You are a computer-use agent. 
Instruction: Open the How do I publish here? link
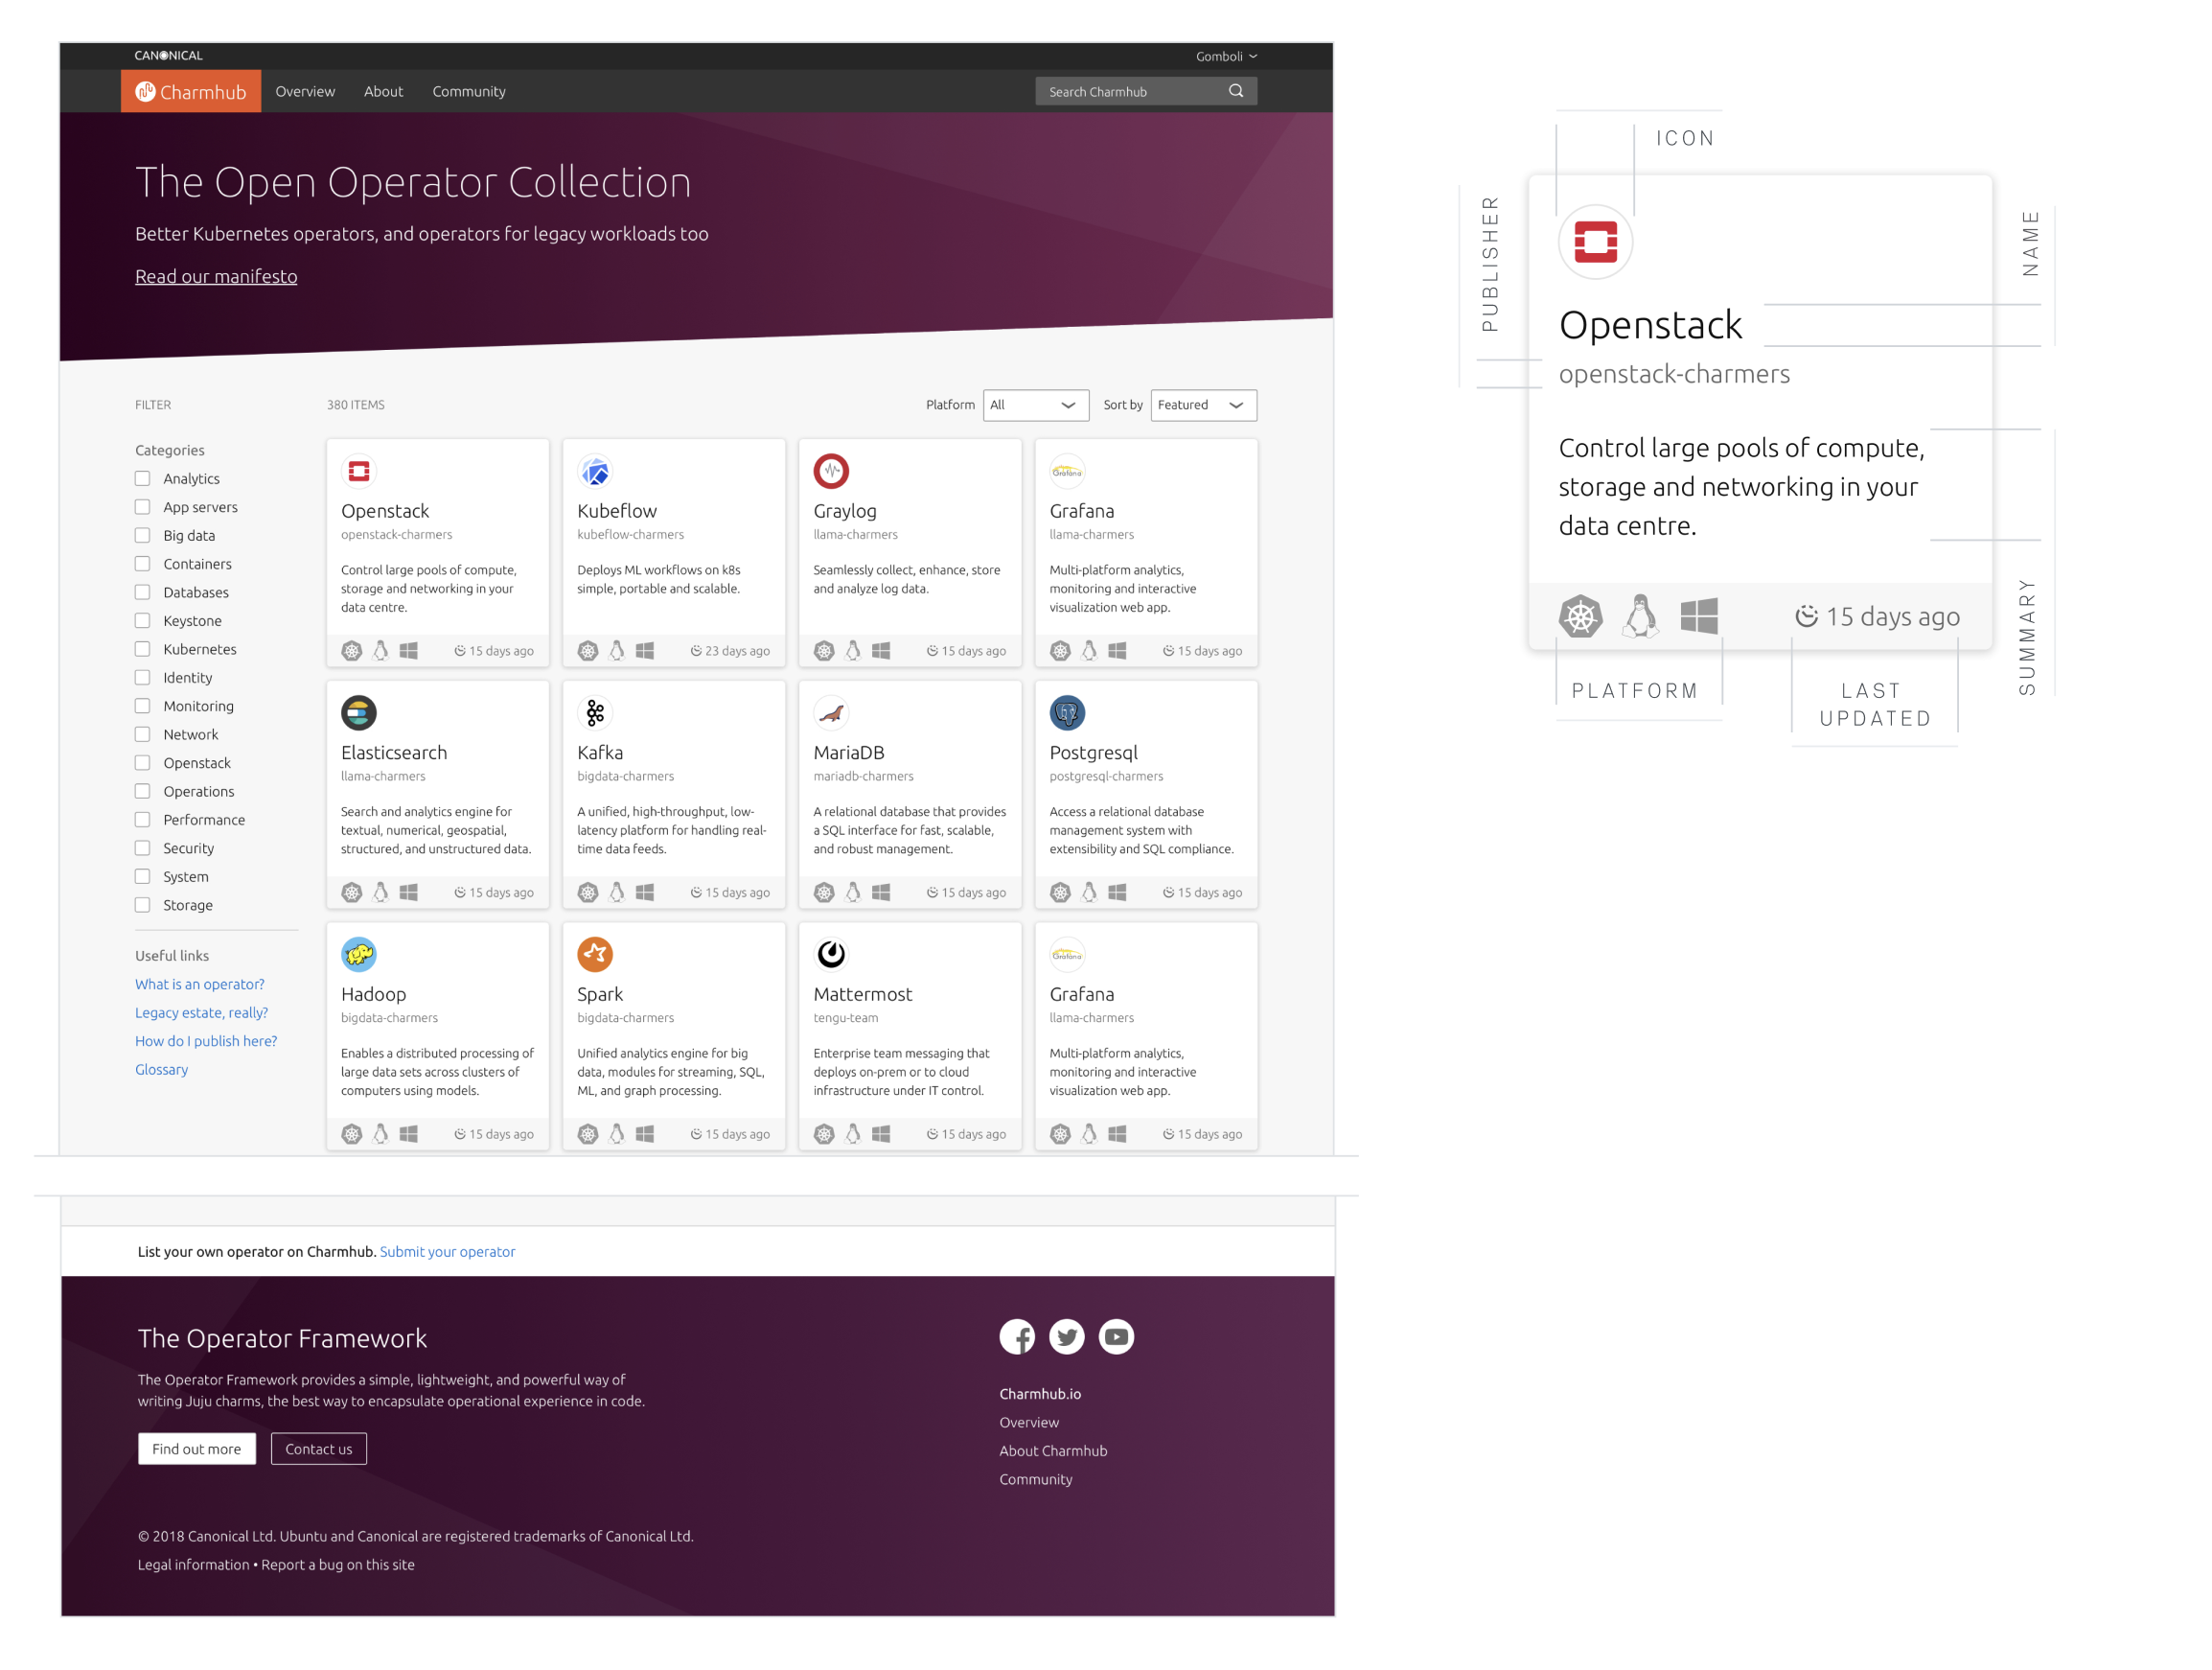click(206, 1041)
